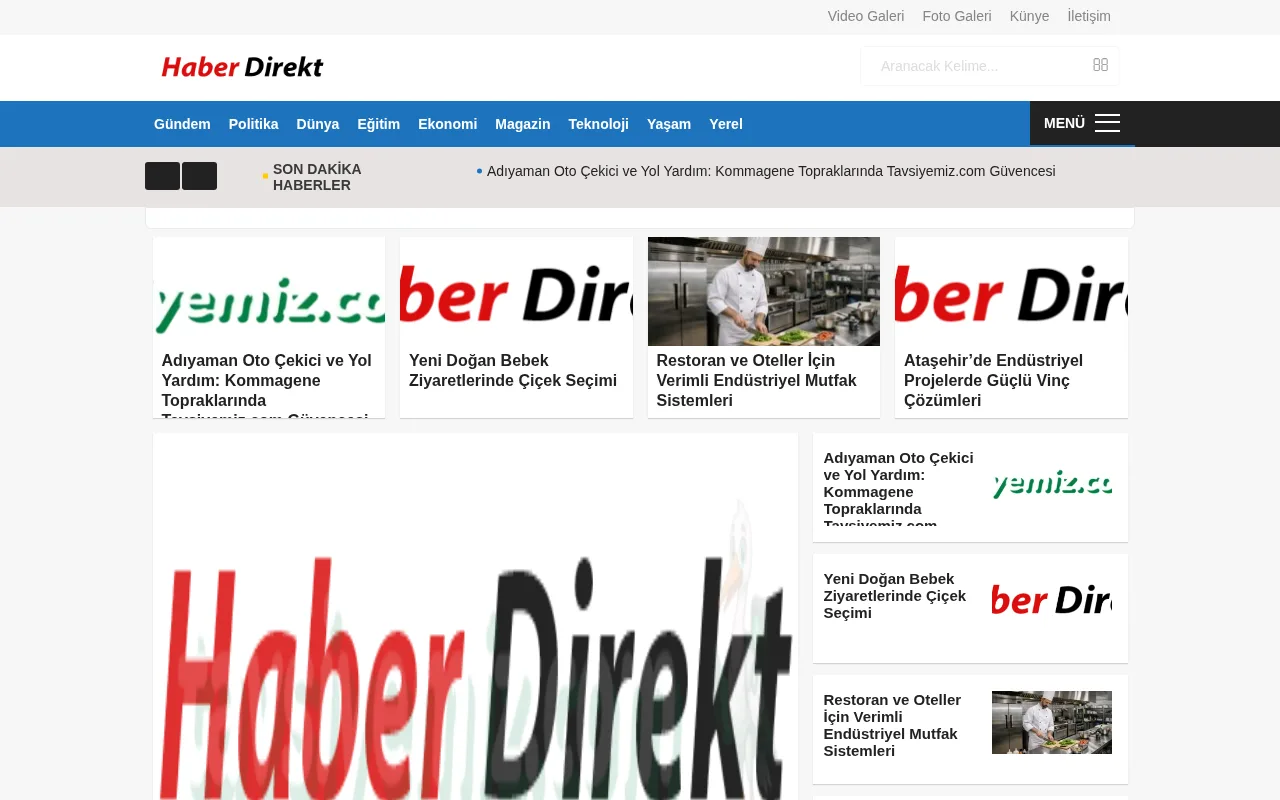The height and width of the screenshot is (800, 1280).
Task: Click the blue bullet beside the ticker headline
Action: [x=479, y=170]
